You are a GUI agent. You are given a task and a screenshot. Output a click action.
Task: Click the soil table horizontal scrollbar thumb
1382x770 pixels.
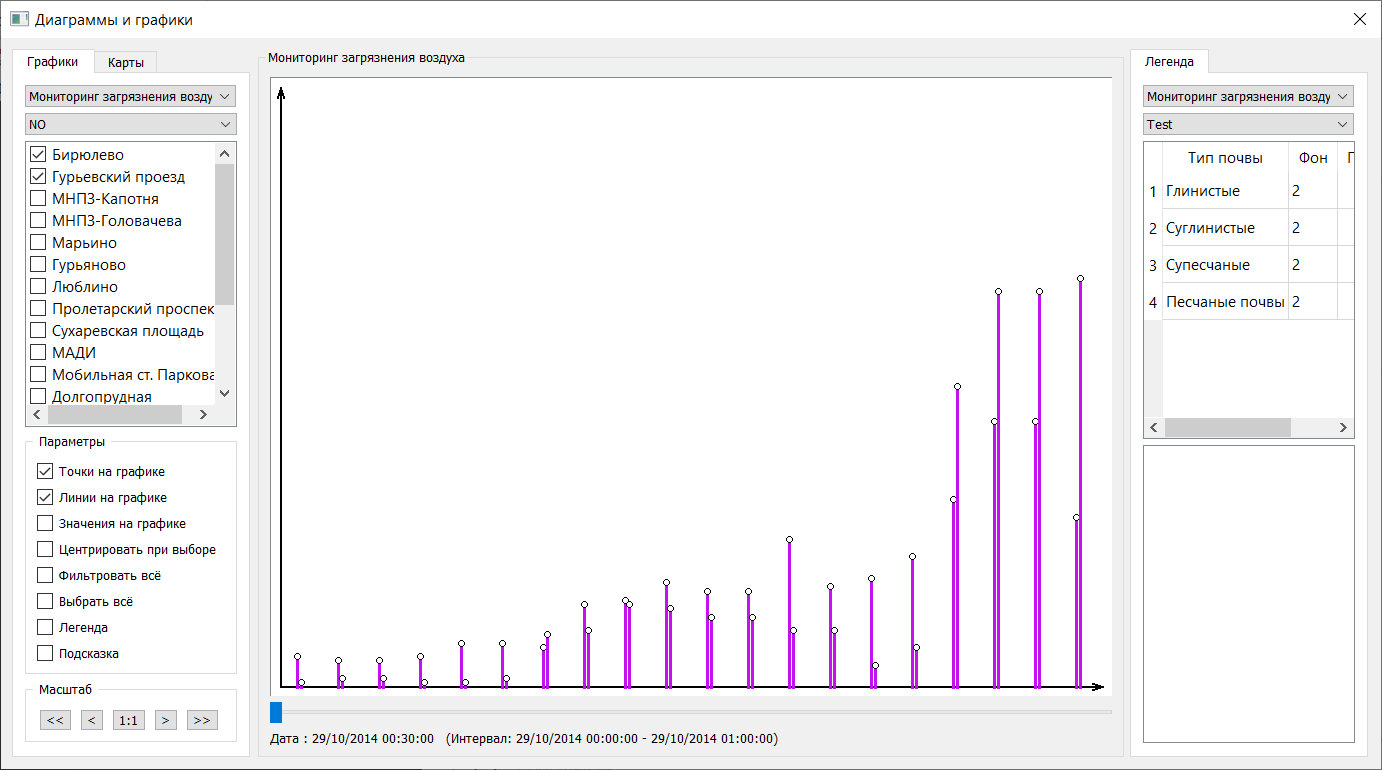tap(1227, 427)
